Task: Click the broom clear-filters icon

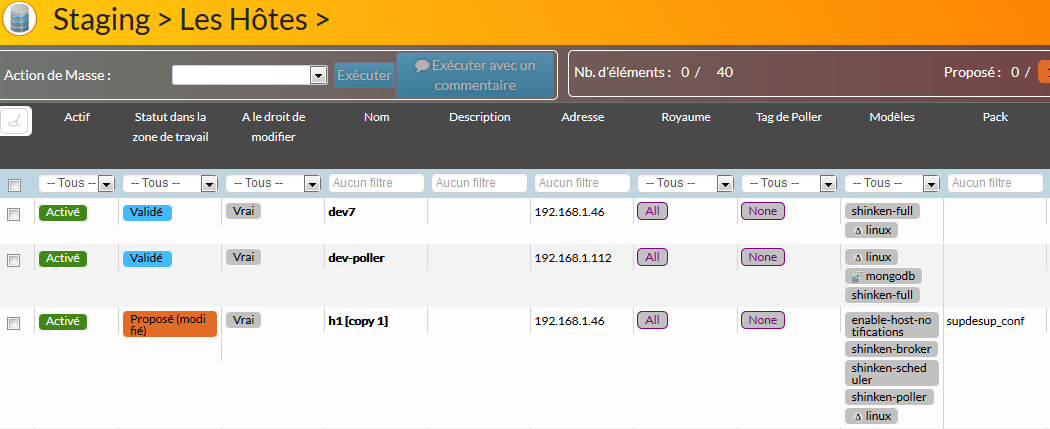Action: 17,120
